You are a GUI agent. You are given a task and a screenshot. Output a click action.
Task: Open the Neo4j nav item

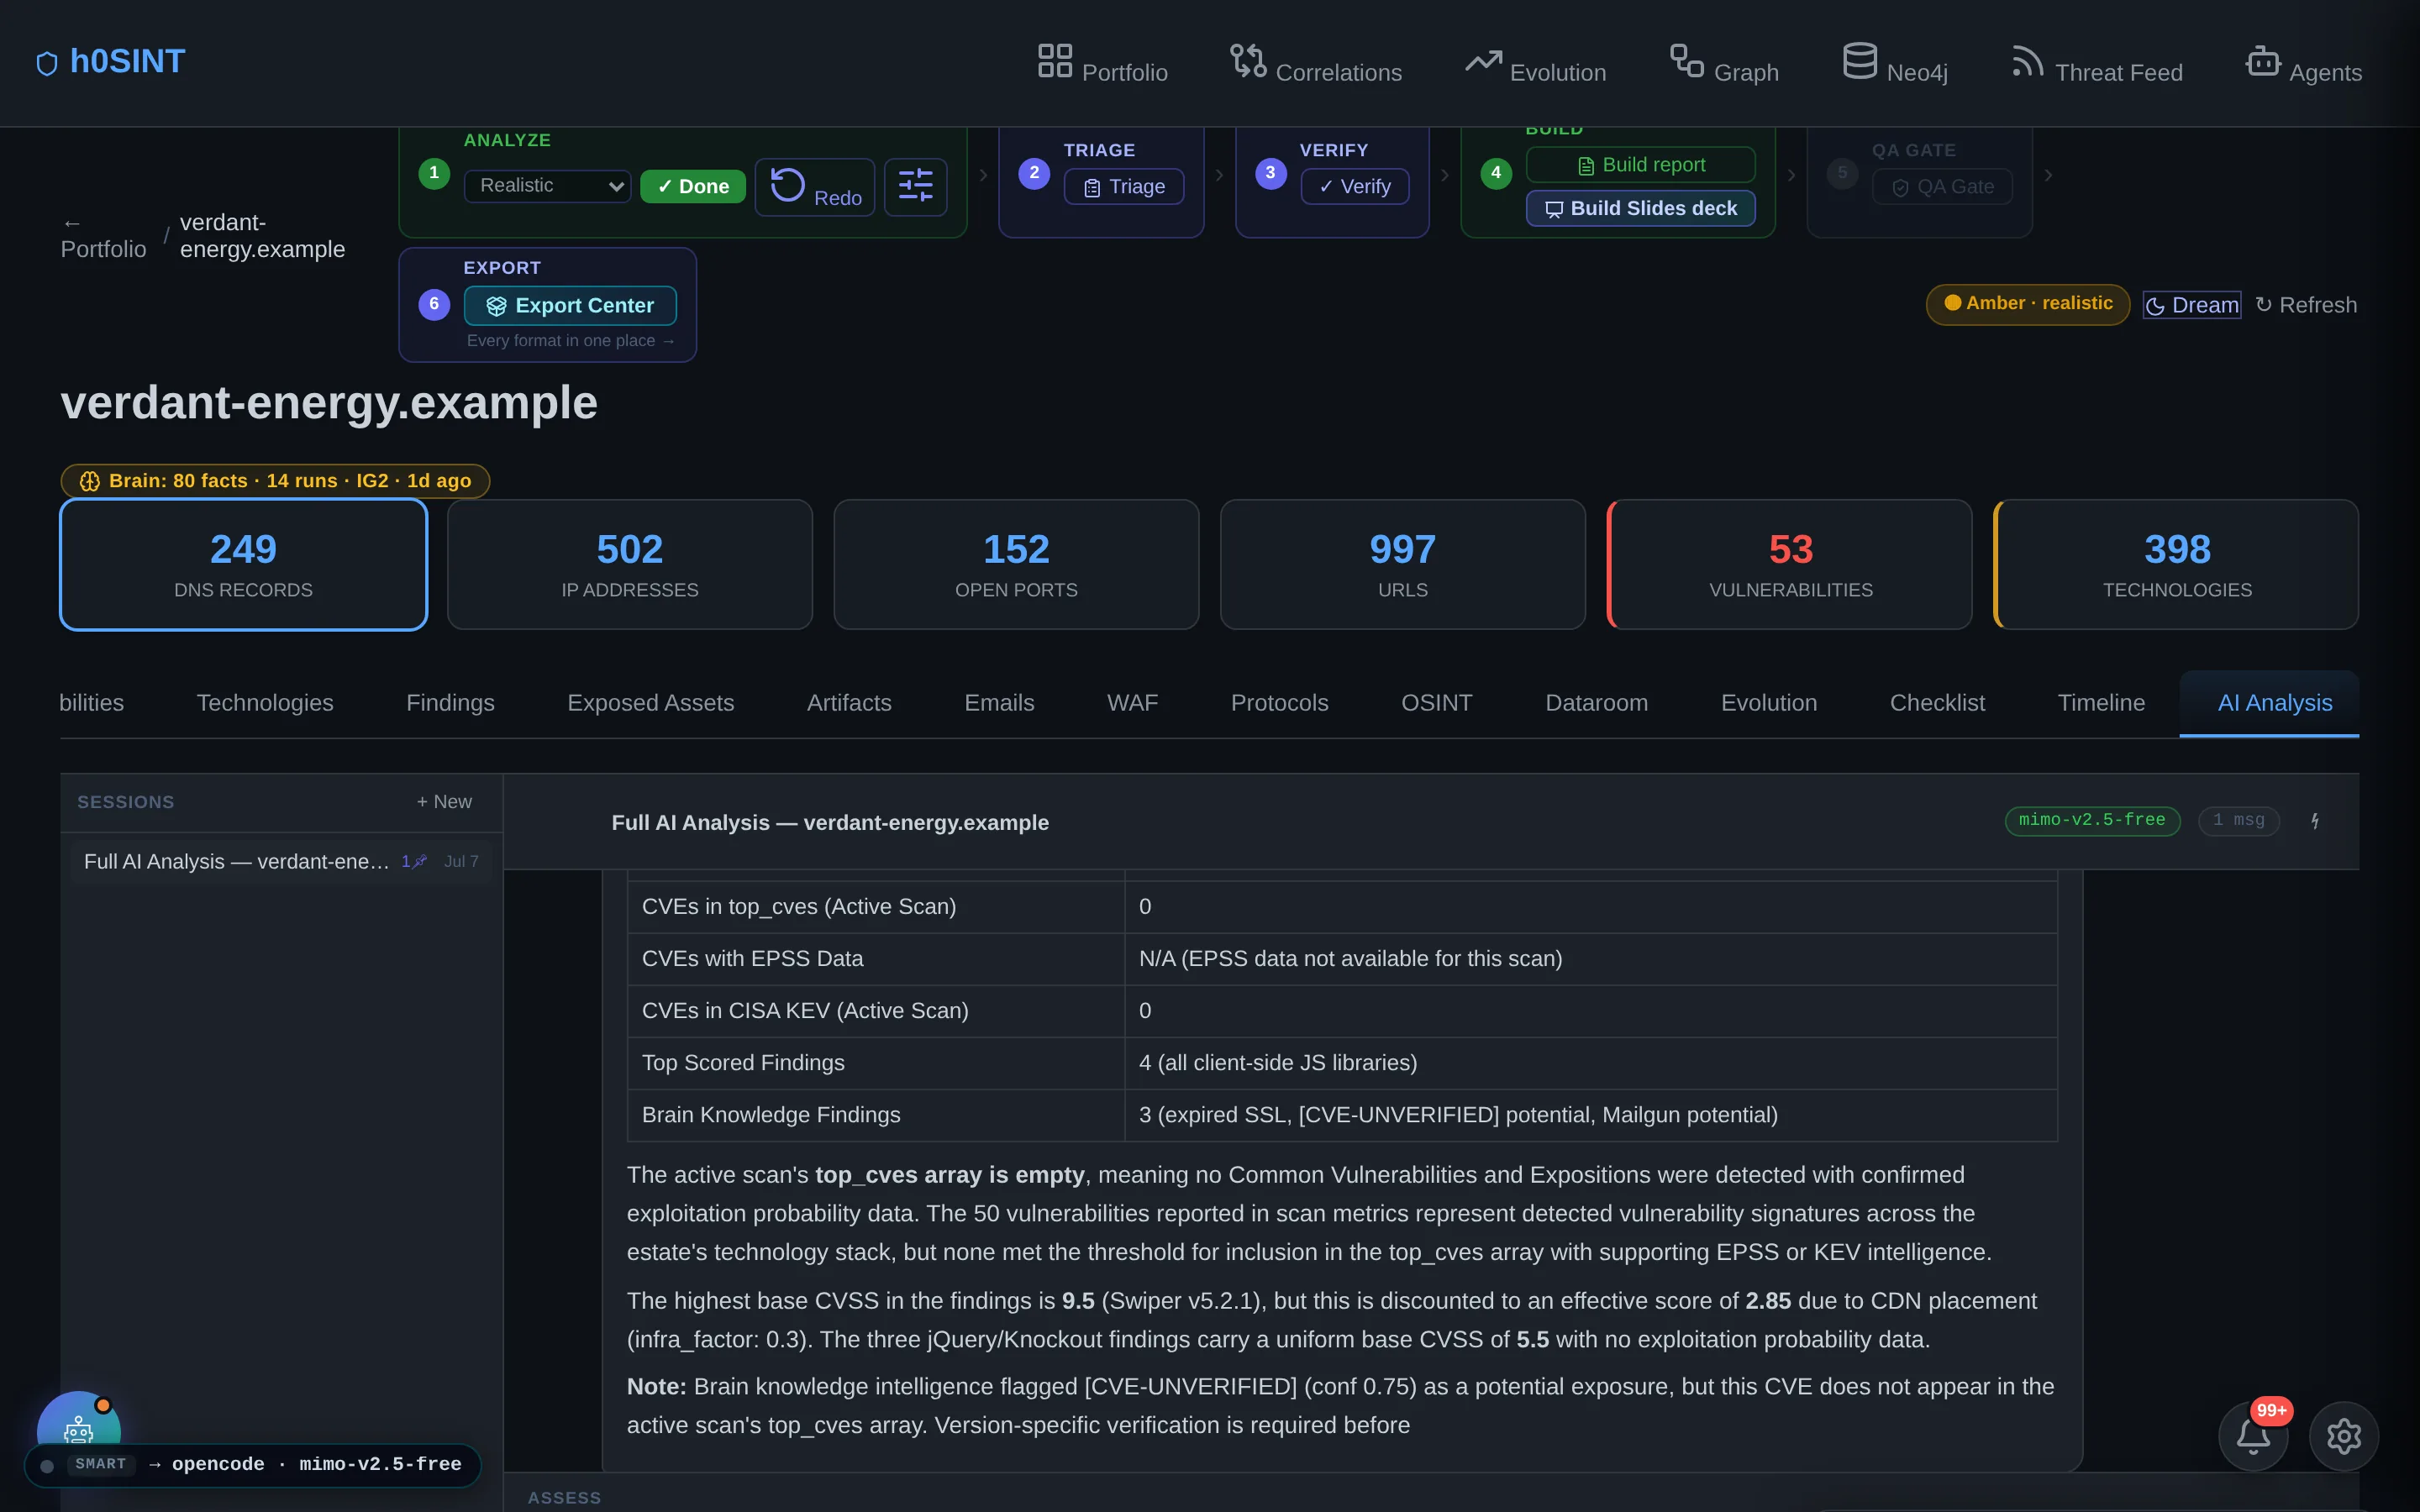coord(1895,63)
